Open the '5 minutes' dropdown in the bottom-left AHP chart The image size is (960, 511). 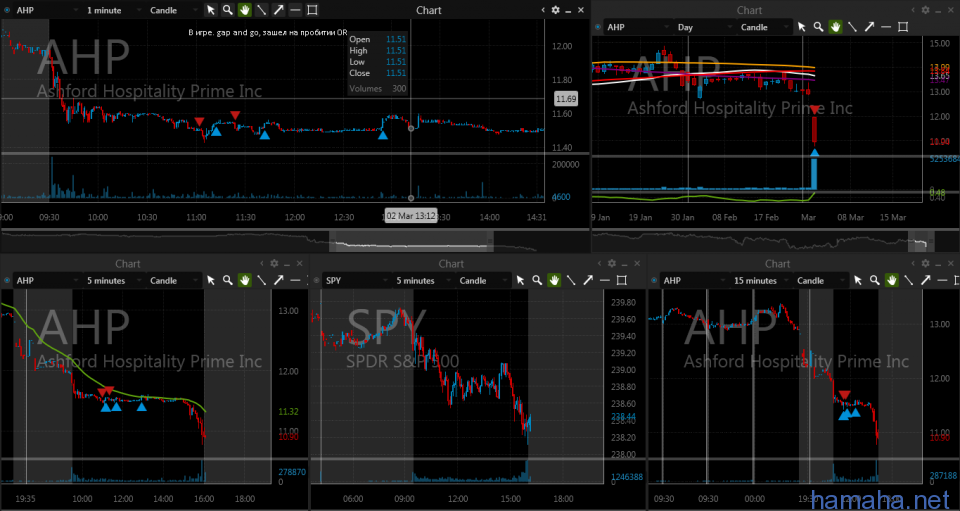[x=113, y=280]
